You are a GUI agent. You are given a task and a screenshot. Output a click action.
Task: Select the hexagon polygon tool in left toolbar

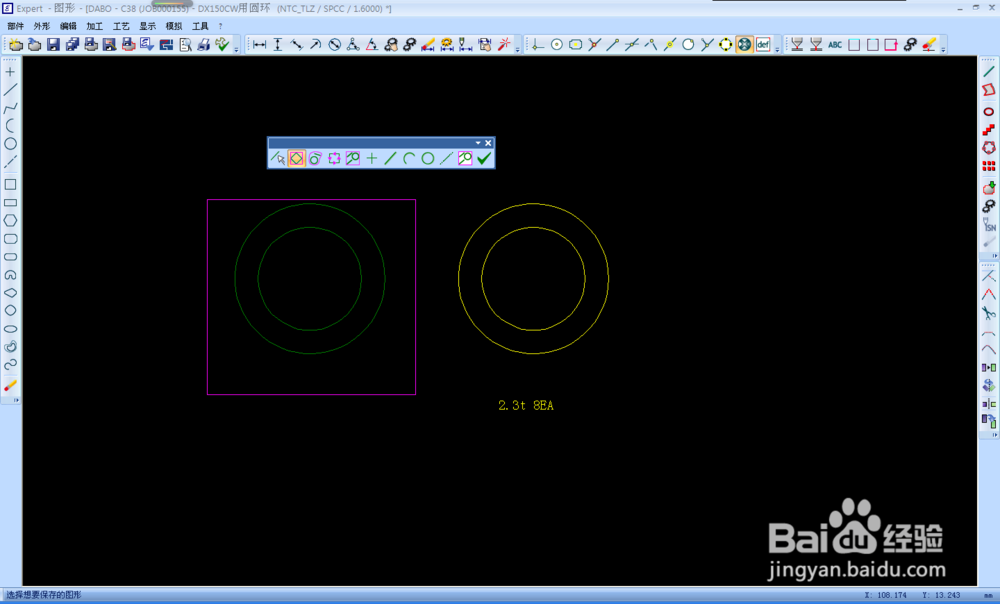[x=10, y=221]
